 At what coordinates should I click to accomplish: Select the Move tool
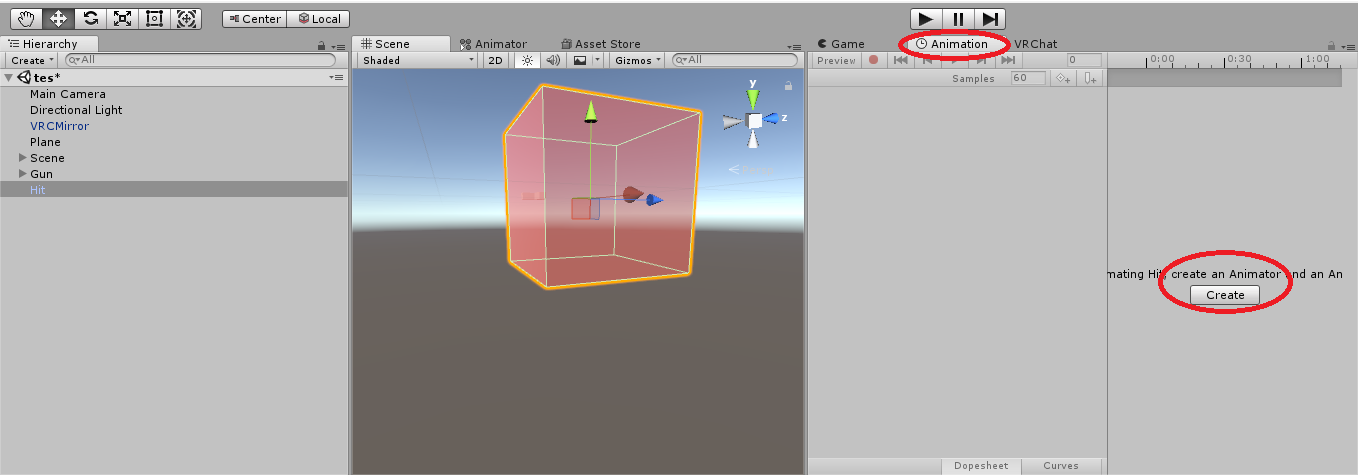coord(58,18)
